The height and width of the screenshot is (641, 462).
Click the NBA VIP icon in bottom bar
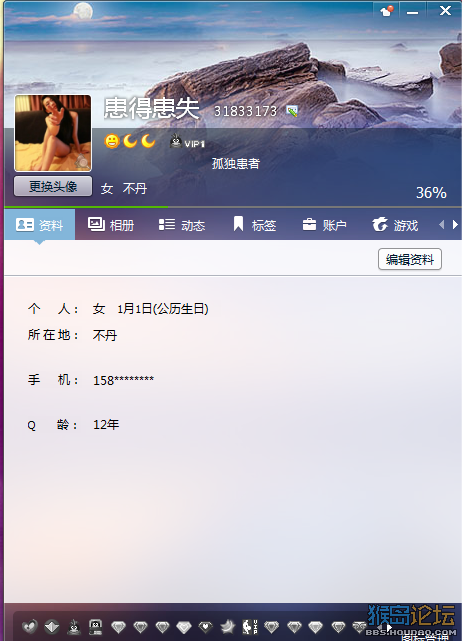coord(250,626)
